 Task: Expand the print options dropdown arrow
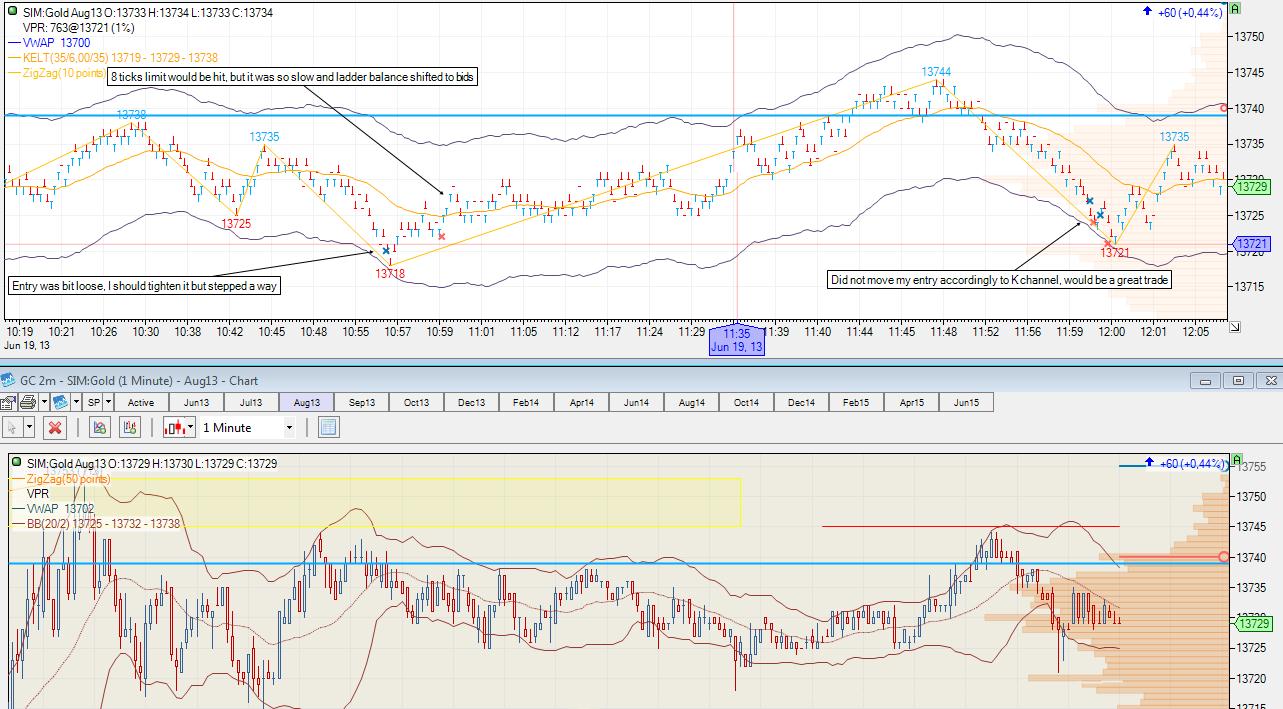pyautogui.click(x=43, y=402)
